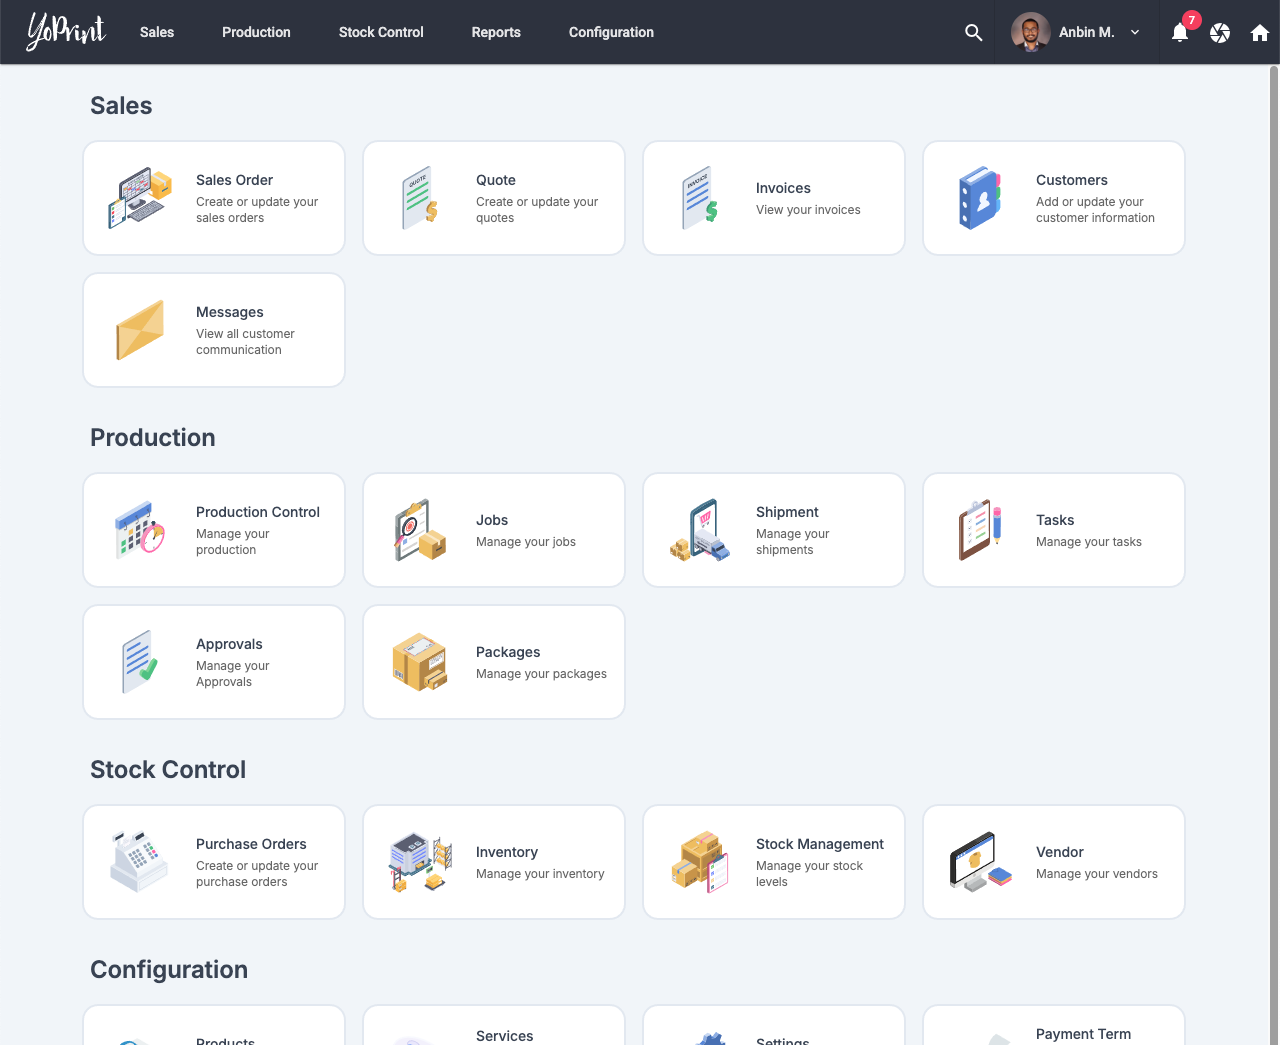Click the Packages cardboard box icon
This screenshot has height=1045, width=1280.
click(x=420, y=662)
